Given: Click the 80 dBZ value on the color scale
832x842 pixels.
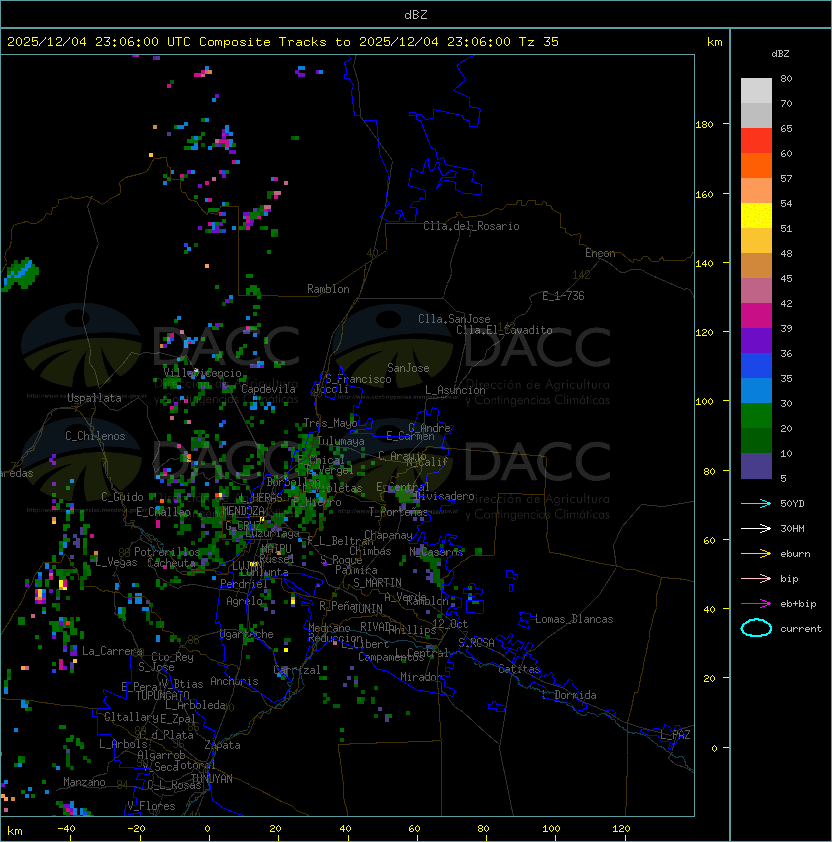Looking at the screenshot, I should (786, 78).
